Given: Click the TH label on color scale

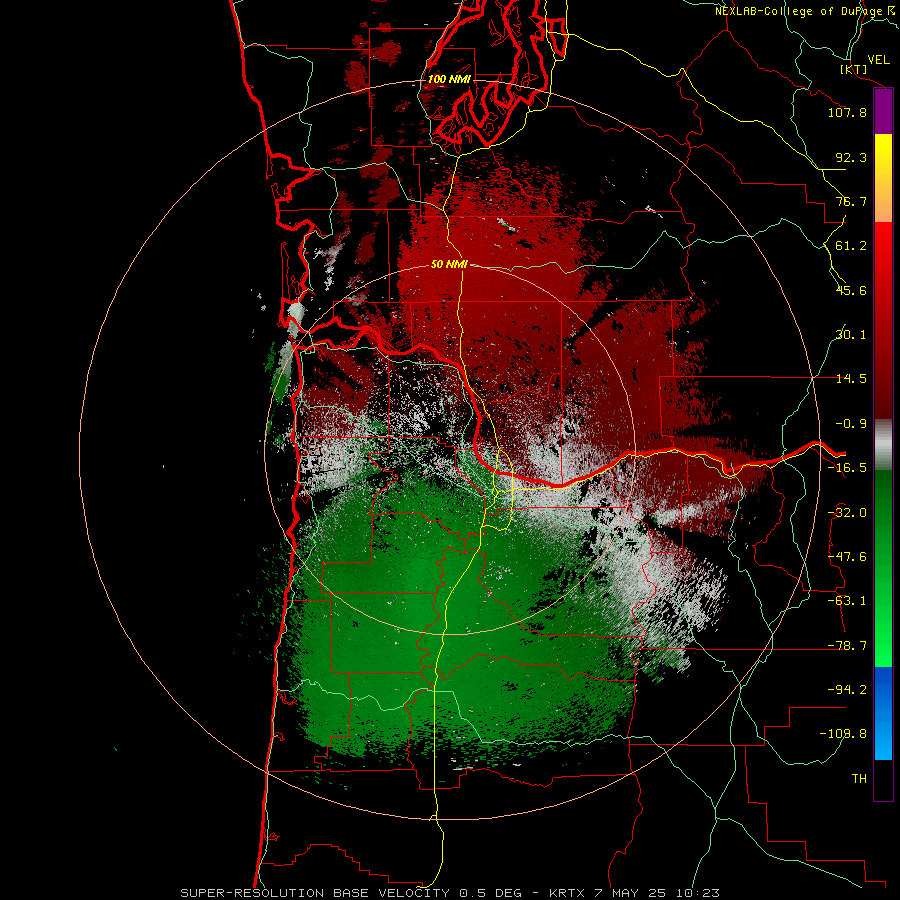Looking at the screenshot, I should (859, 779).
